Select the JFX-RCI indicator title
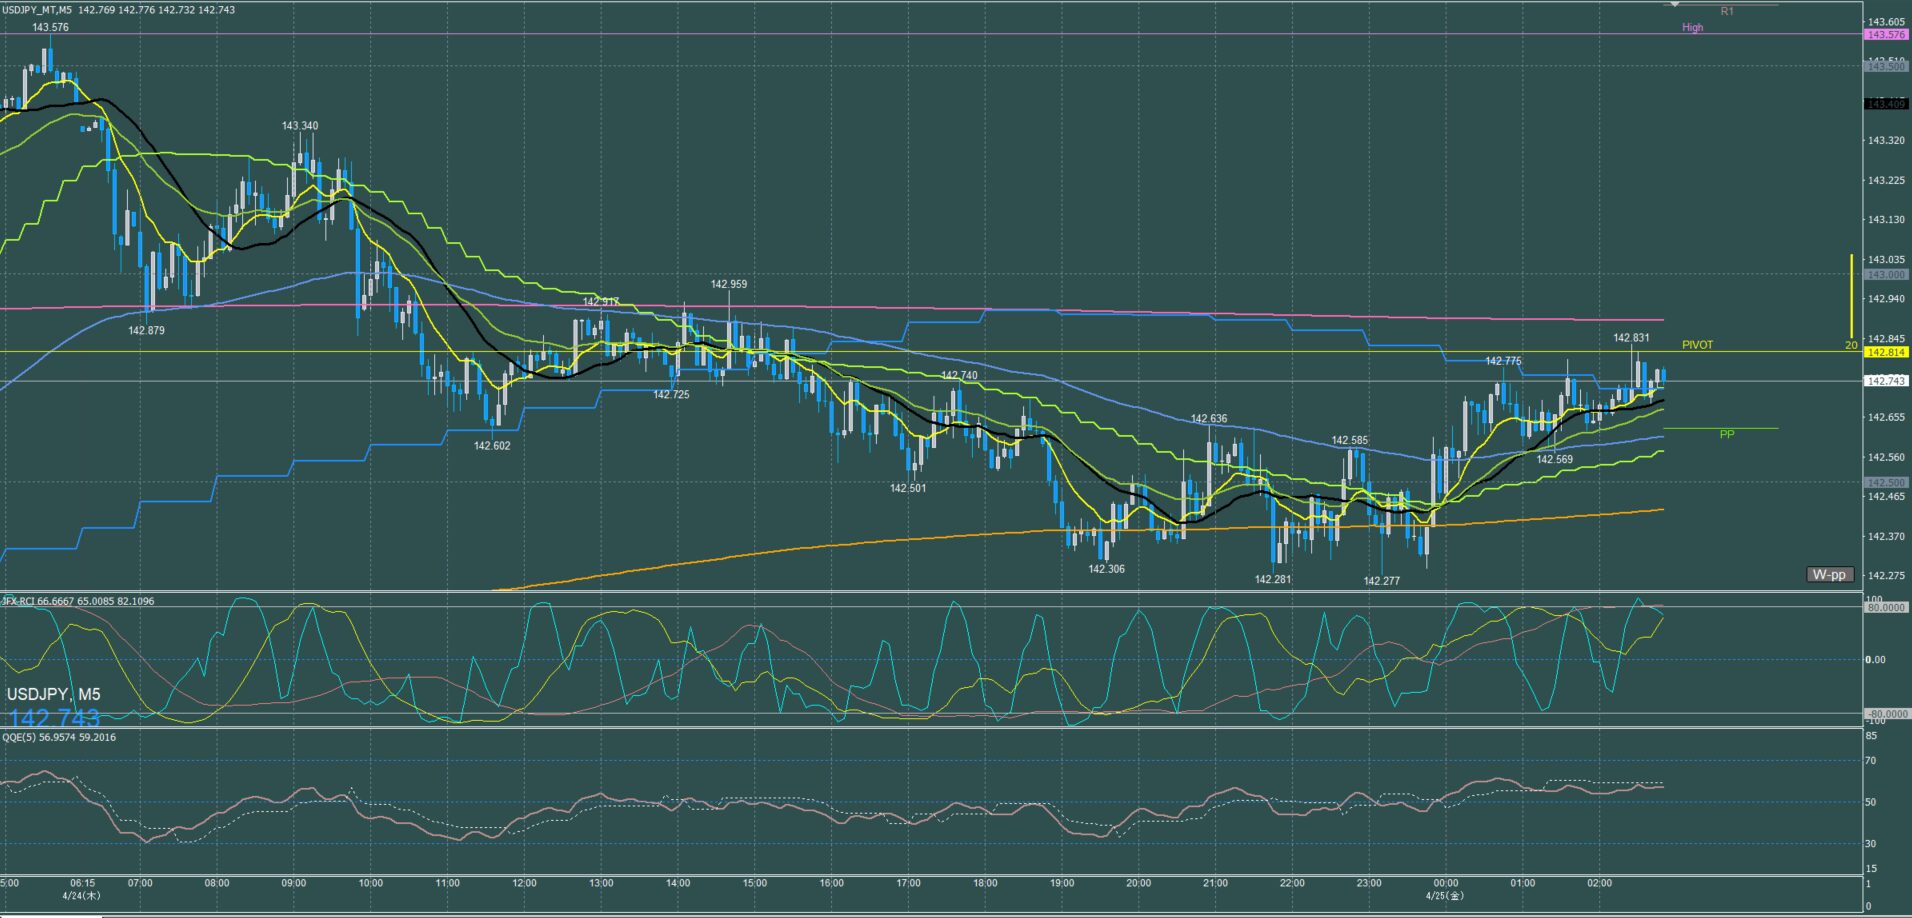This screenshot has height=918, width=1912. click(66, 601)
